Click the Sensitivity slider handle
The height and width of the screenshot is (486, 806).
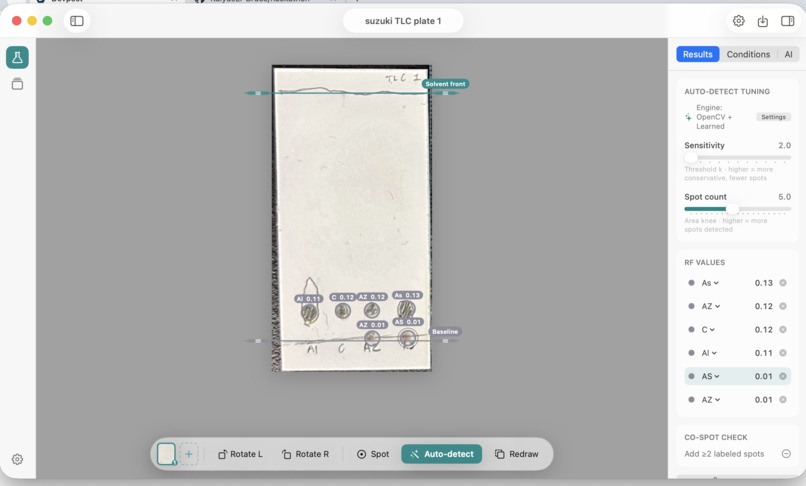click(x=691, y=157)
